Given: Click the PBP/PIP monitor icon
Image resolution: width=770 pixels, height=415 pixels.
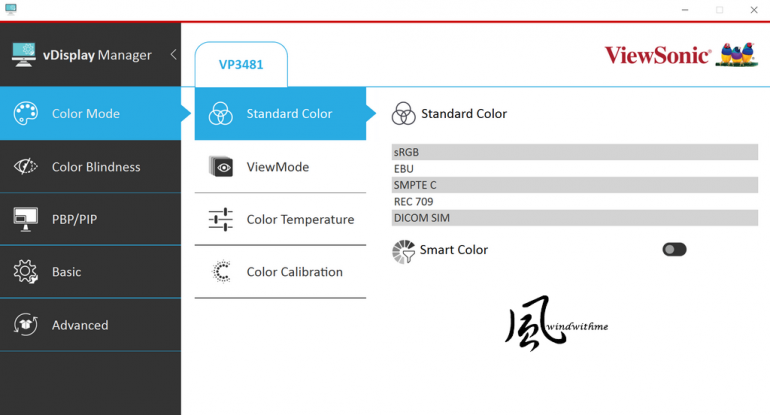Looking at the screenshot, I should click(26, 219).
